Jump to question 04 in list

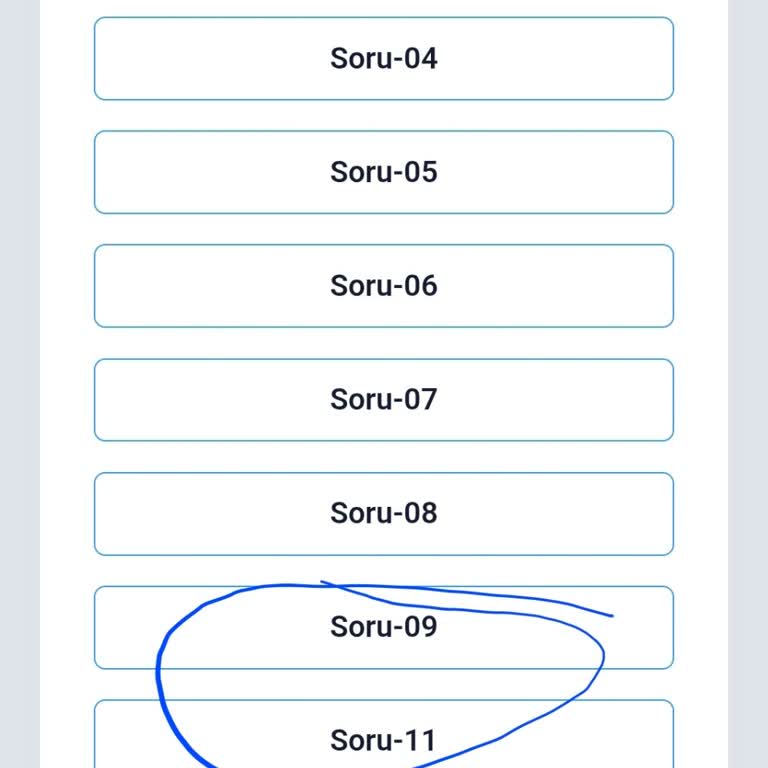click(x=383, y=58)
